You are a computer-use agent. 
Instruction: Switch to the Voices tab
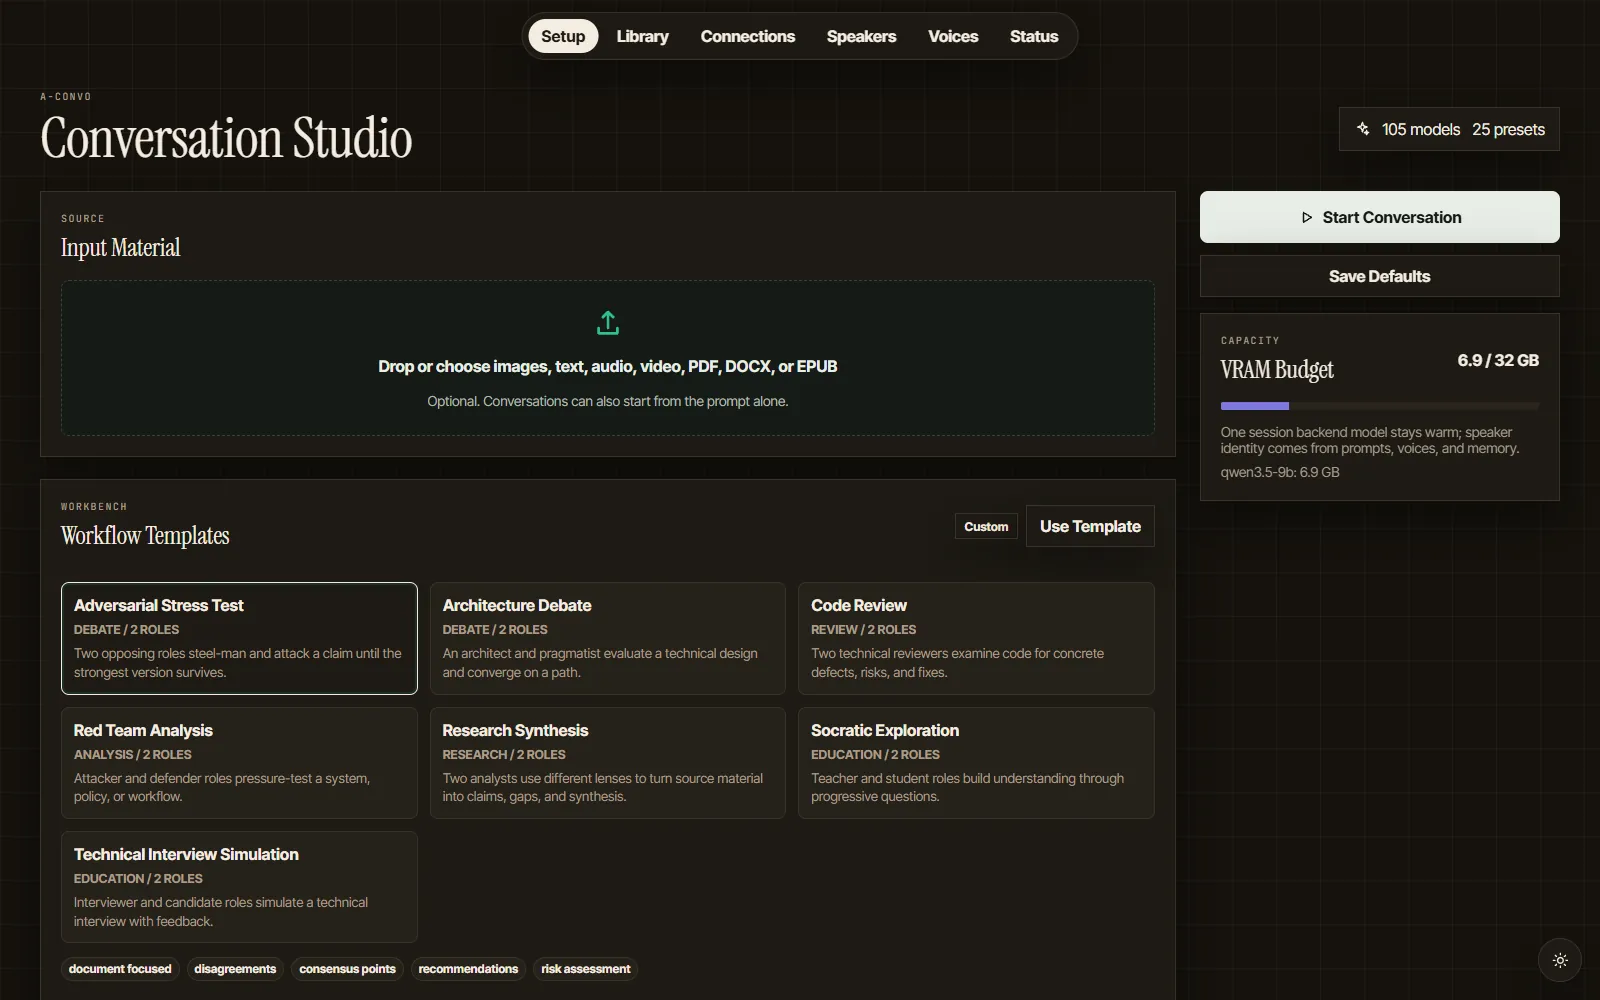pos(953,36)
